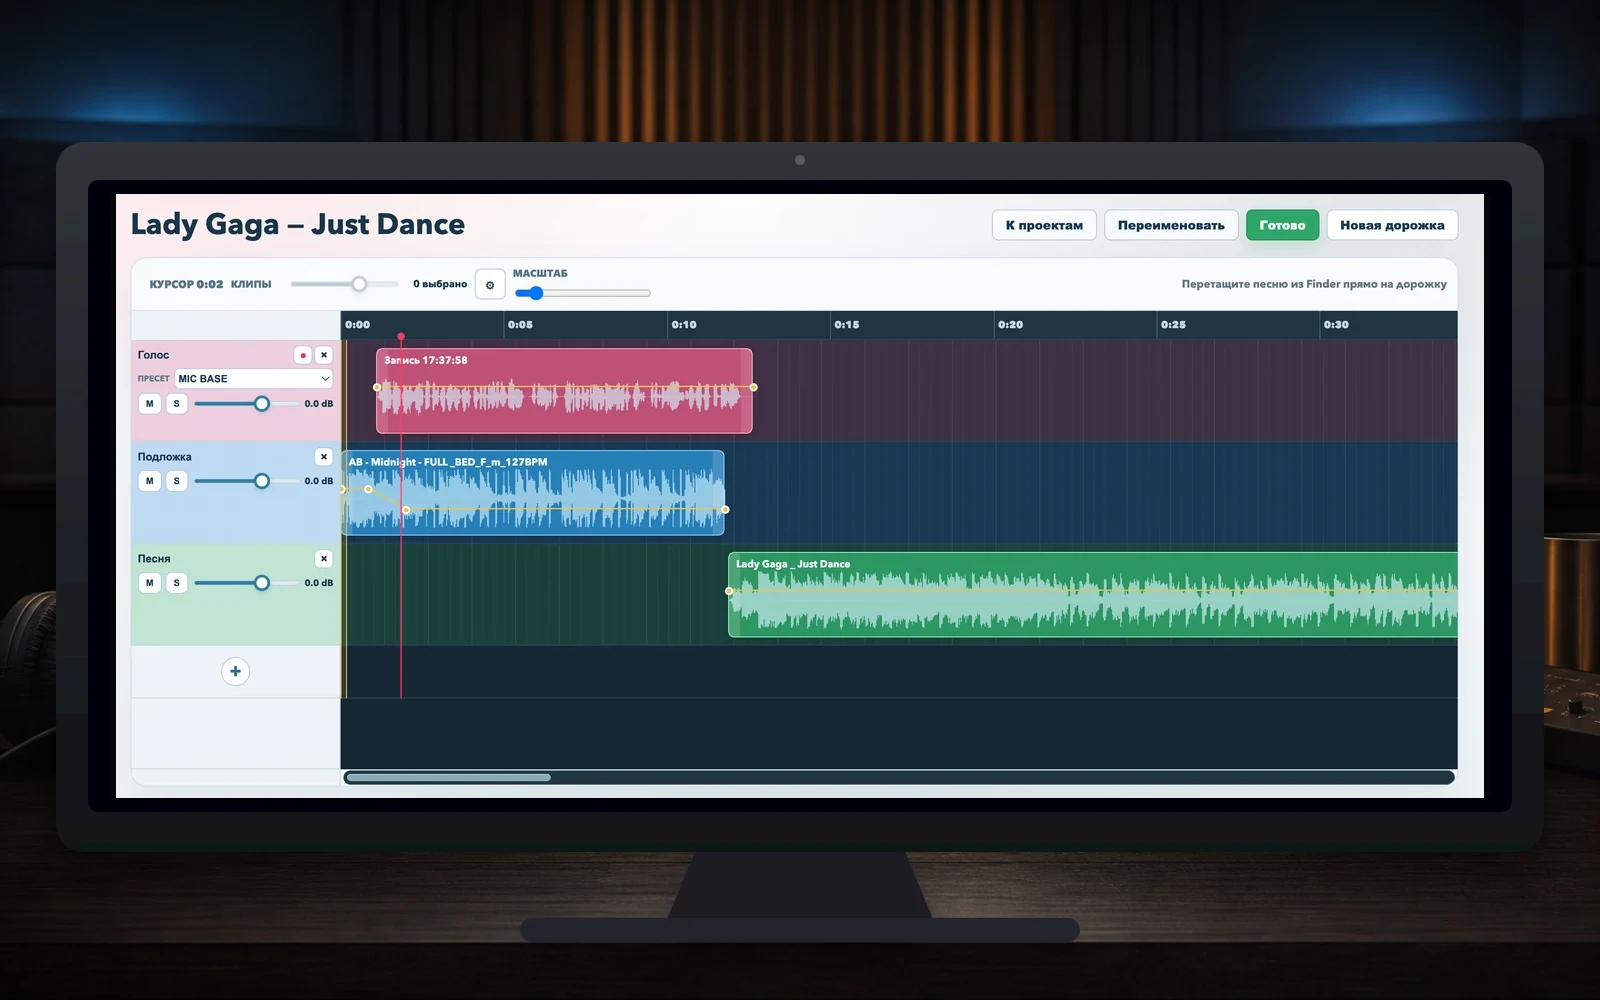The height and width of the screenshot is (1000, 1600).
Task: Click the Масштаб zoom slider handle
Action: (536, 293)
